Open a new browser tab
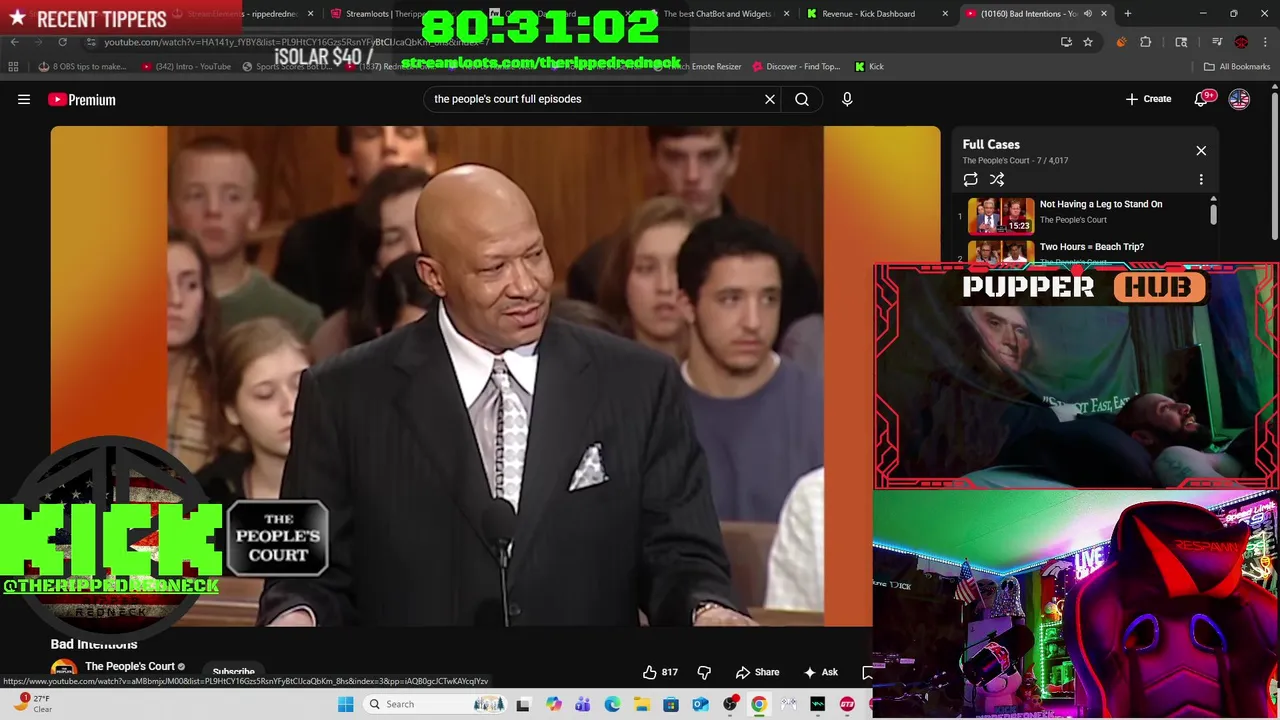 1127,14
